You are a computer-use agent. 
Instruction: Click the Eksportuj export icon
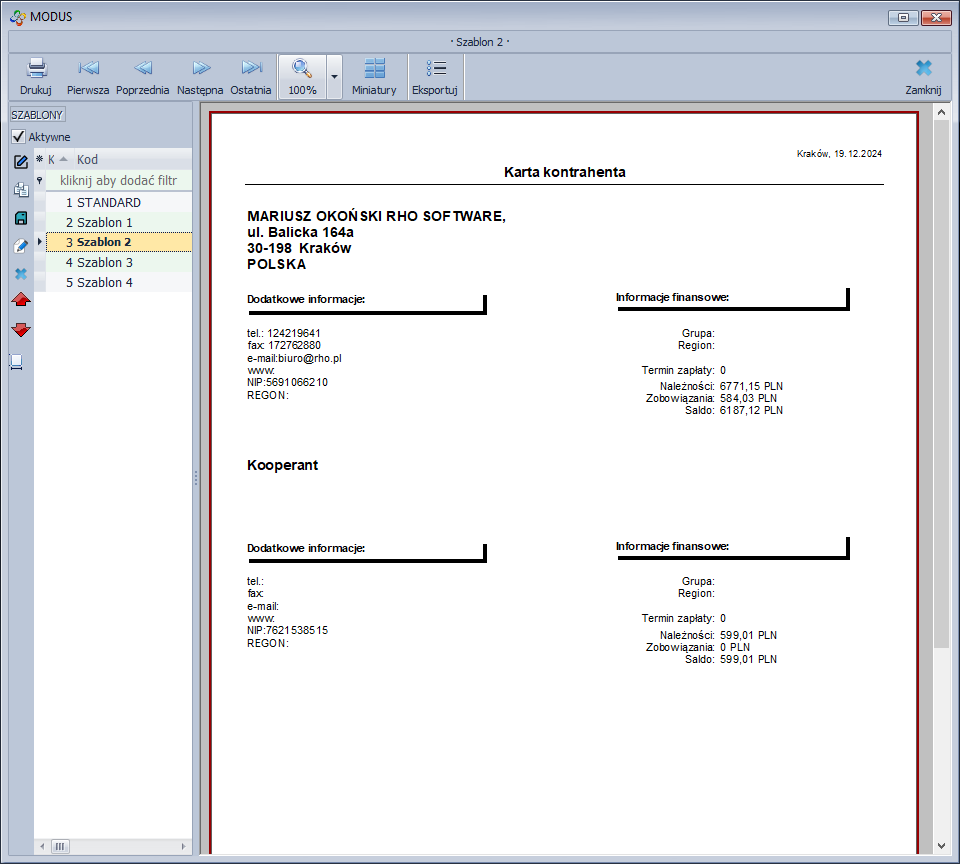(435, 69)
